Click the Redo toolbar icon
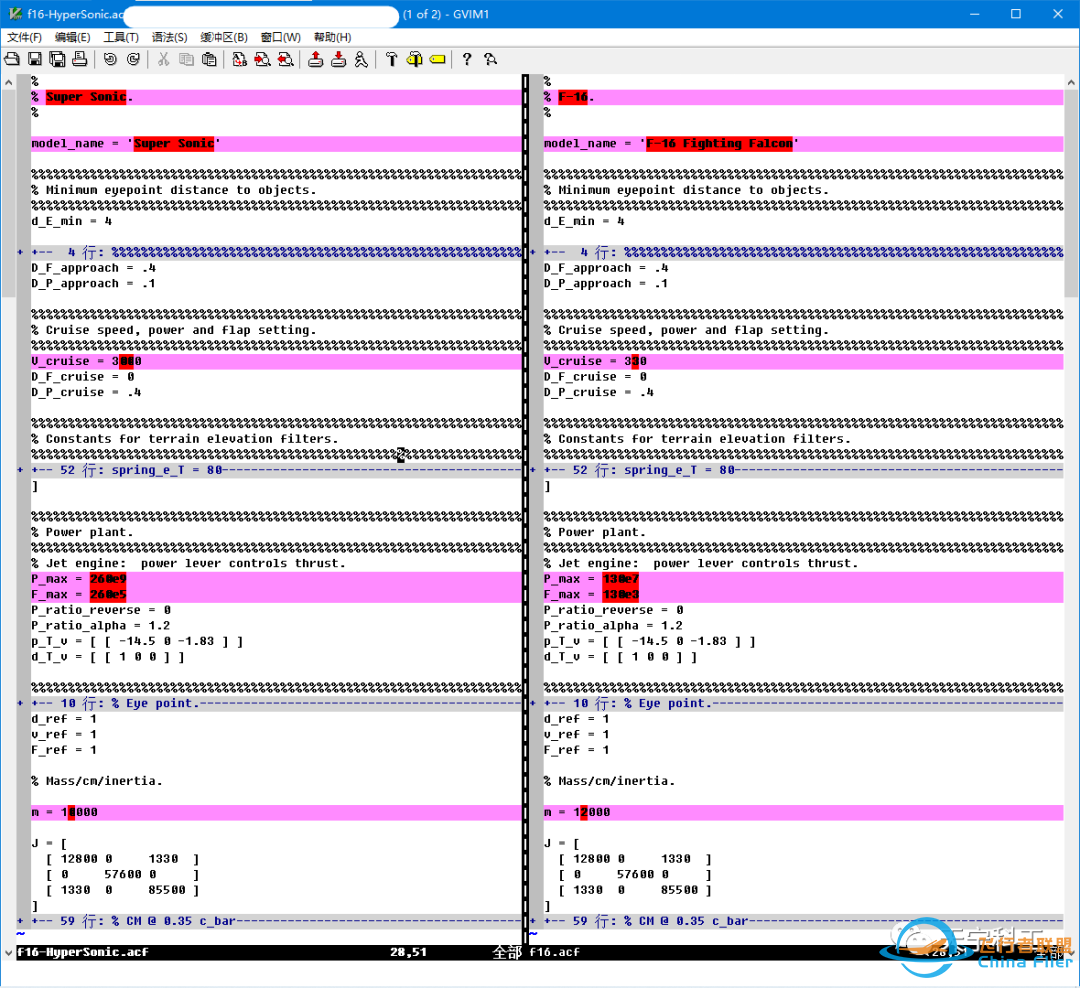Image resolution: width=1080 pixels, height=988 pixels. coord(133,60)
